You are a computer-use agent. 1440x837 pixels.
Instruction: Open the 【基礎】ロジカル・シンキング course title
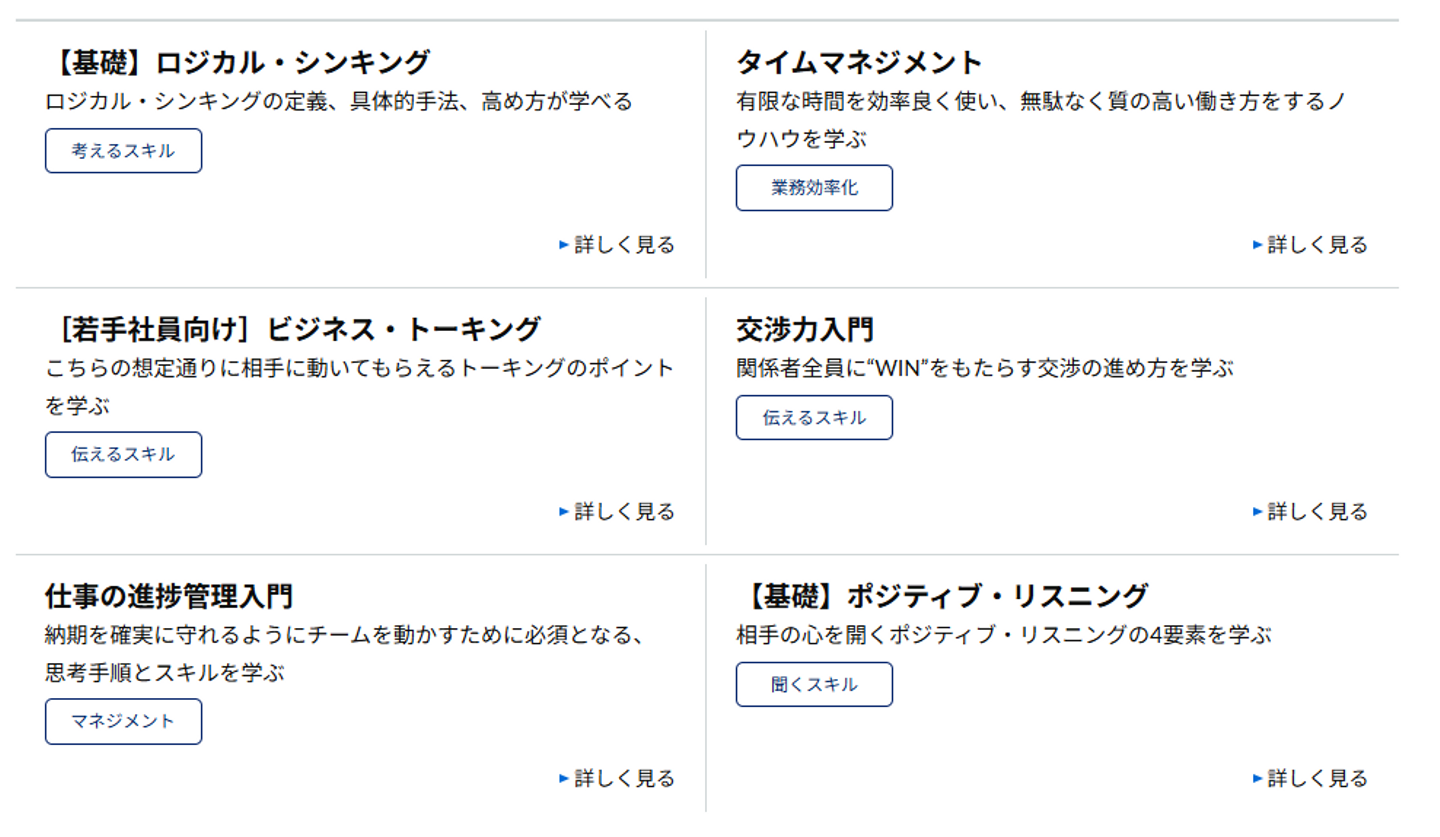tap(238, 63)
